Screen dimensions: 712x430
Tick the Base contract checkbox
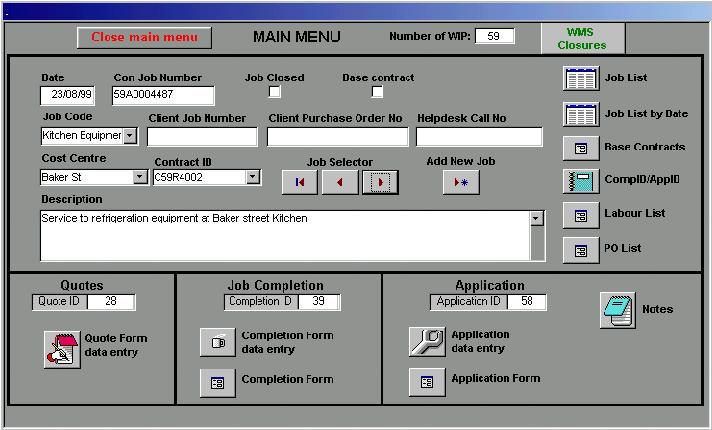click(x=377, y=92)
